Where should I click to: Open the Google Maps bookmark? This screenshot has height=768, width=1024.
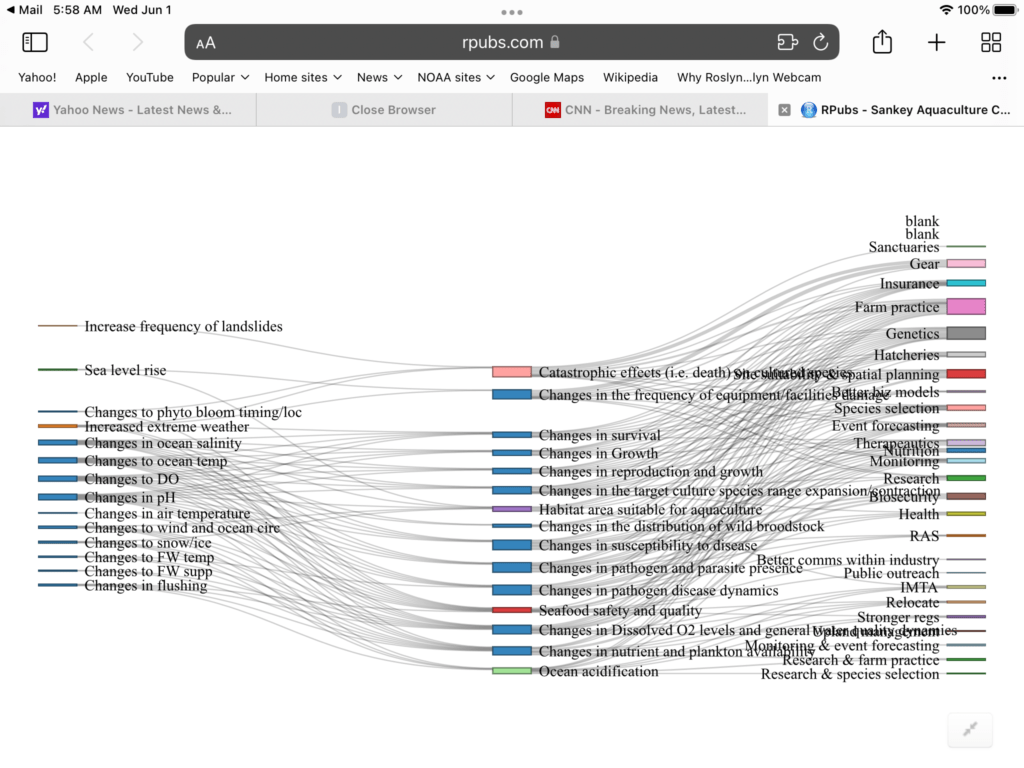click(x=546, y=77)
